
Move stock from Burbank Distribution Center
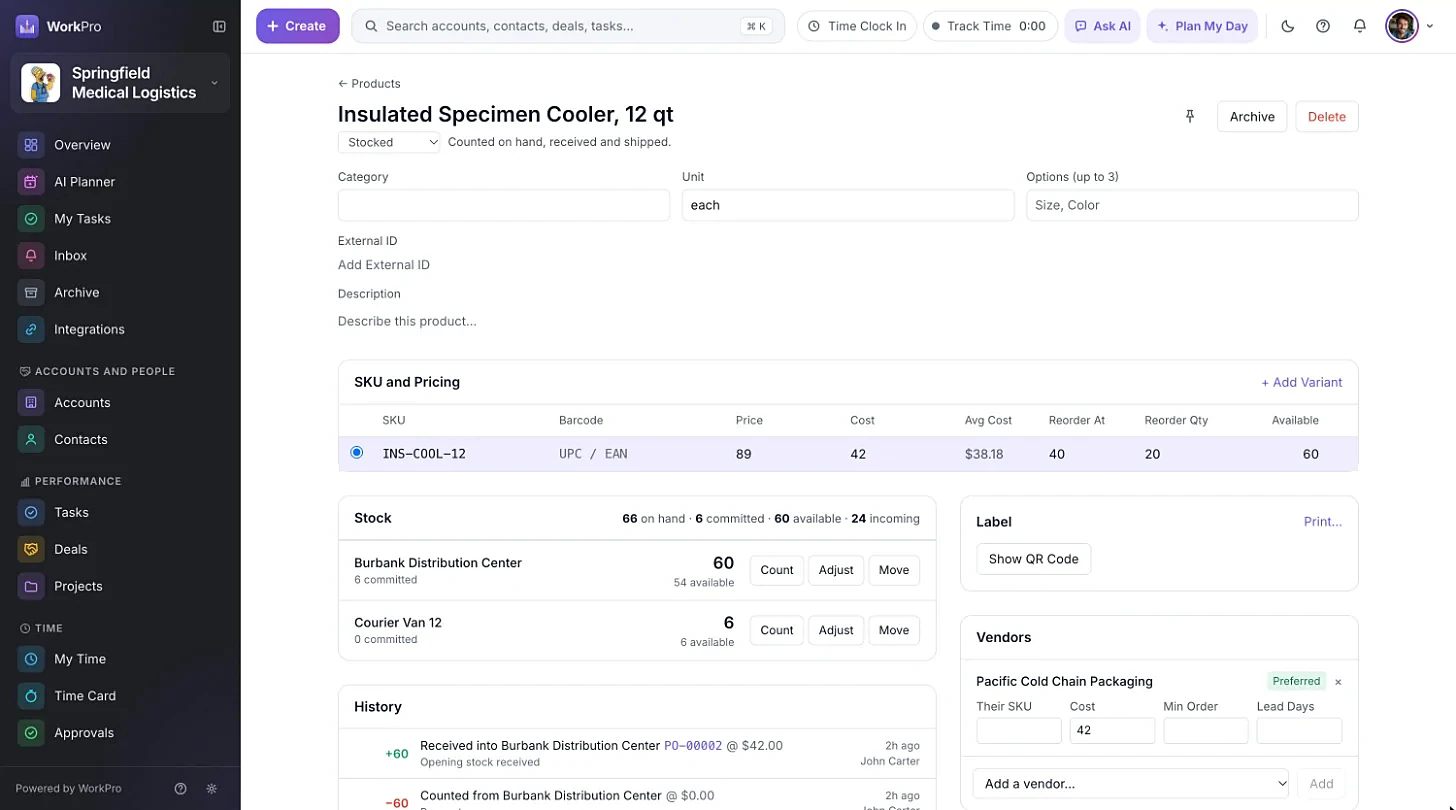[894, 570]
